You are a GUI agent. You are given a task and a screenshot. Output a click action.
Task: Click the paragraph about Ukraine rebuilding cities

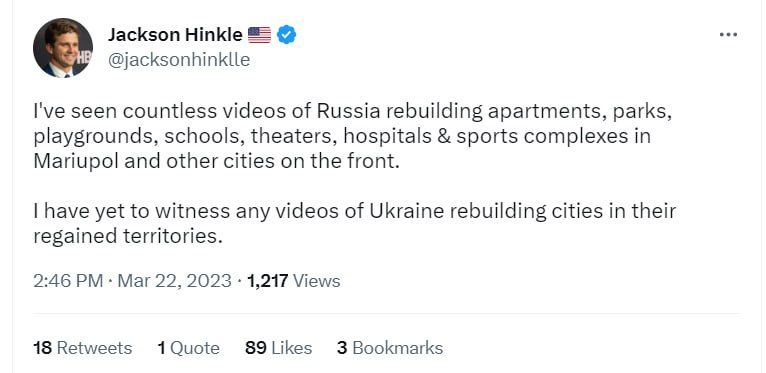click(x=355, y=224)
